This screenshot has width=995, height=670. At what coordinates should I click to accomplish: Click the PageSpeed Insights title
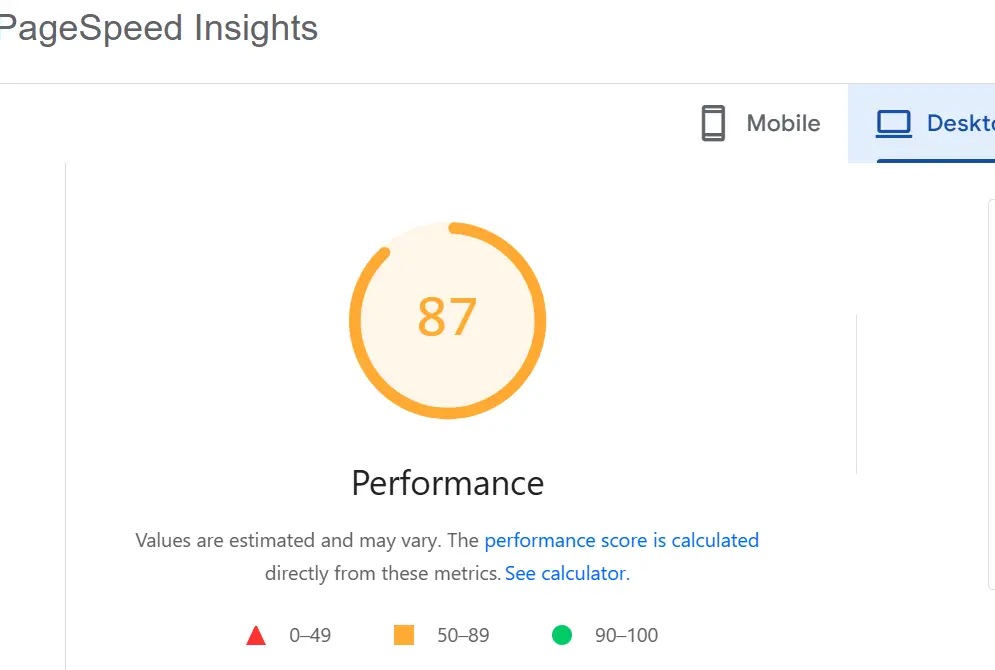pyautogui.click(x=159, y=28)
